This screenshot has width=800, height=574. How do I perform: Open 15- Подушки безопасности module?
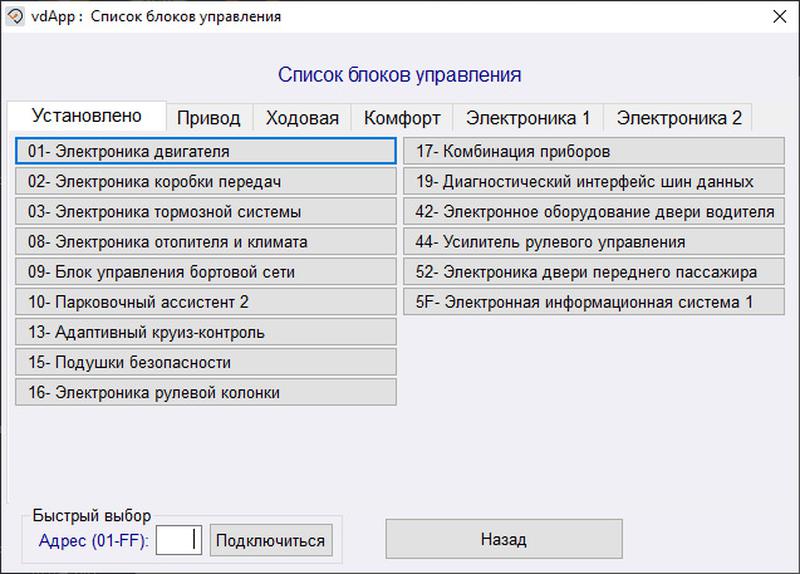(206, 362)
